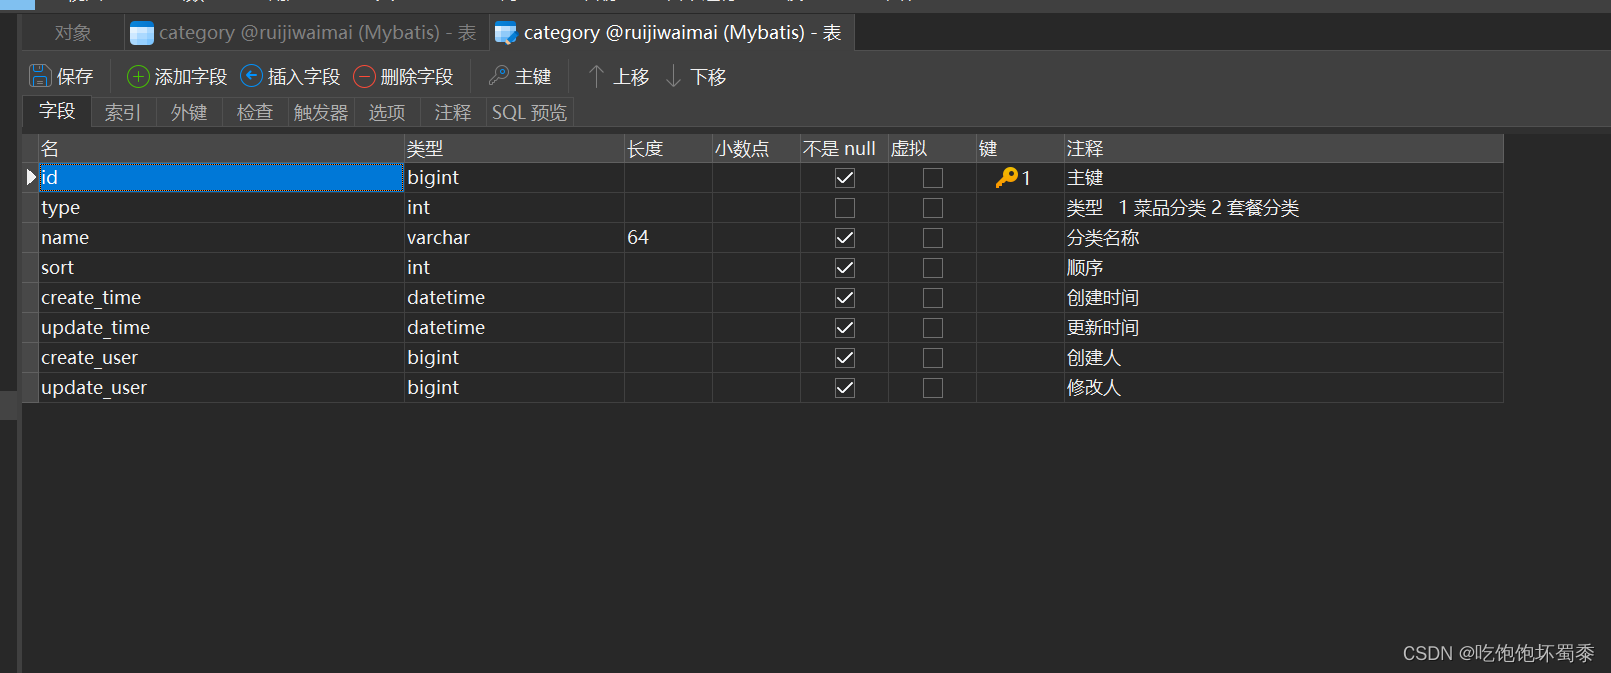Select the update_user field name

[x=221, y=388]
